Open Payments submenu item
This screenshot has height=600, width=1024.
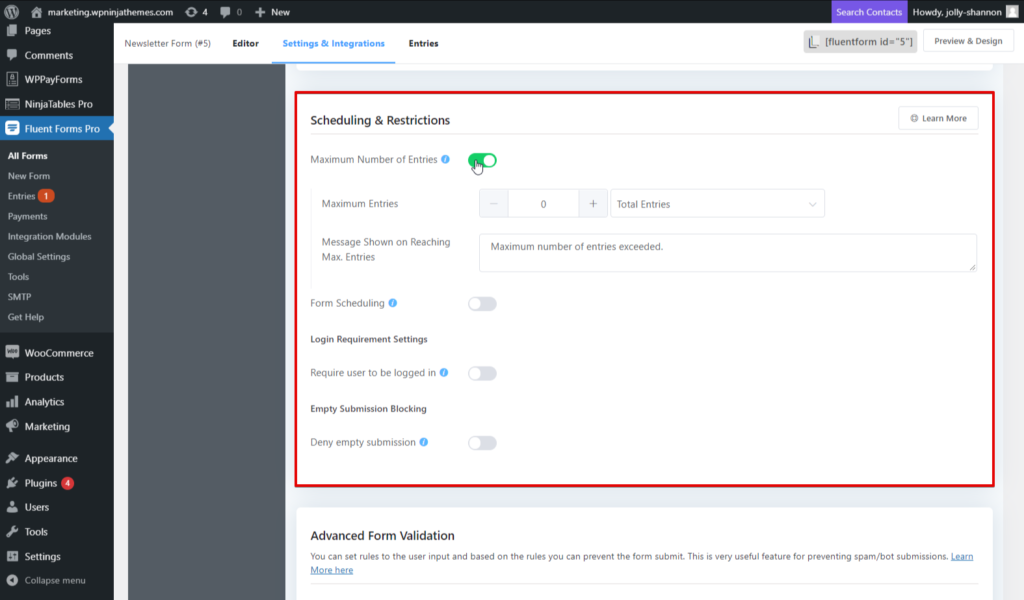(27, 216)
